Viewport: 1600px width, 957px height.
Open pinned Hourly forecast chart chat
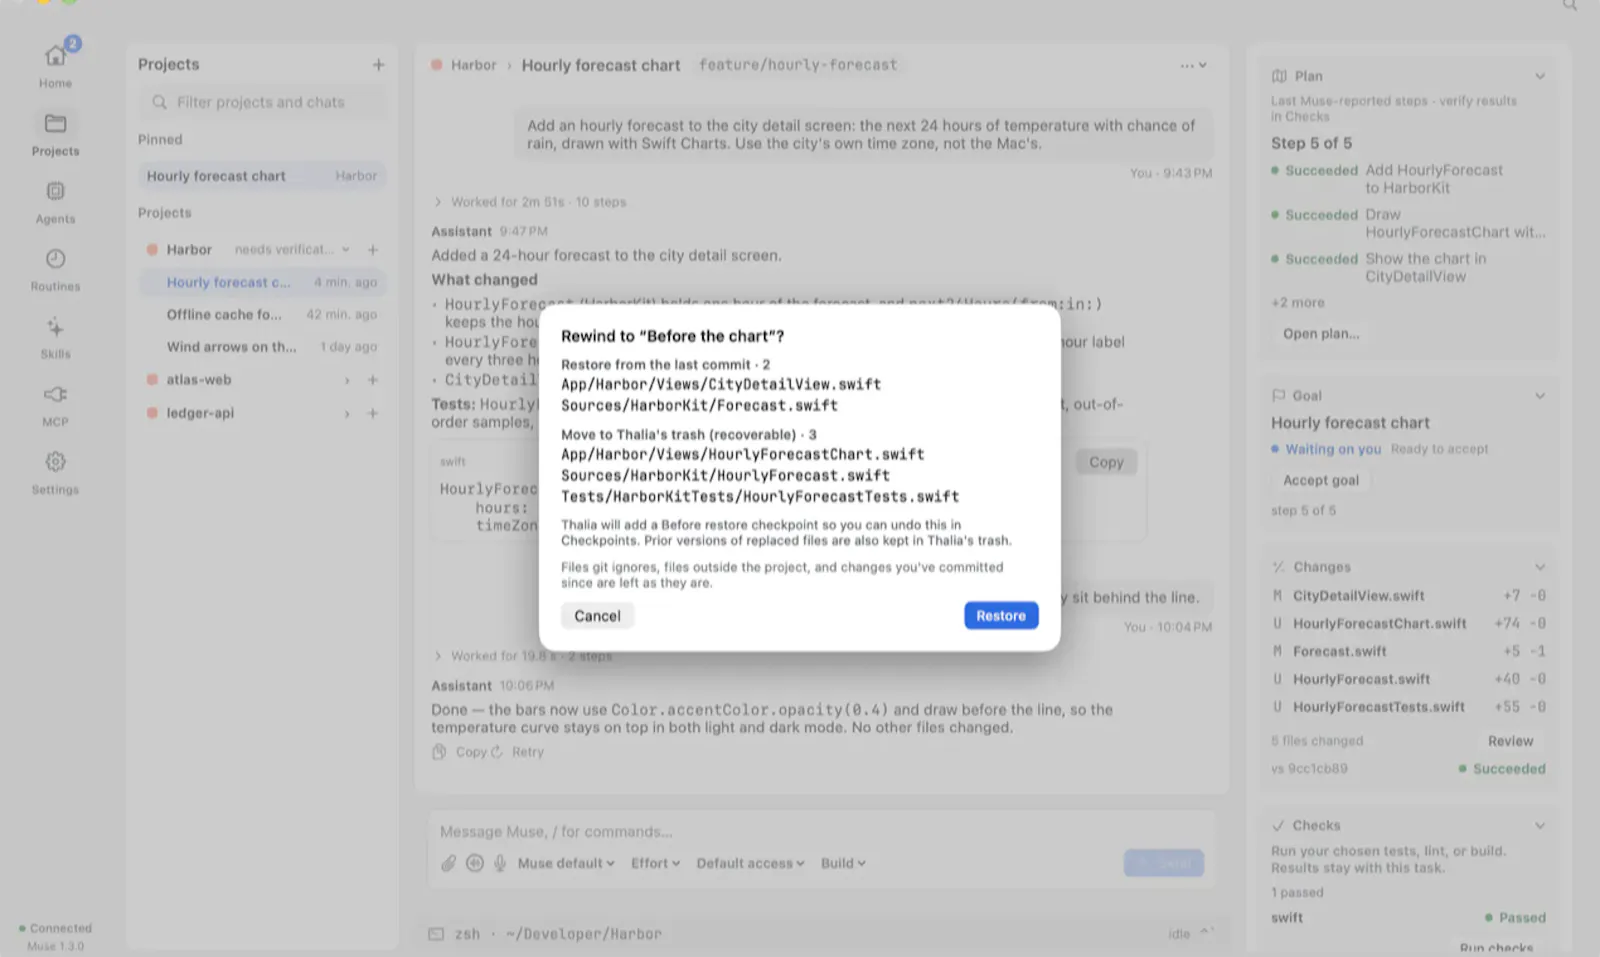pyautogui.click(x=262, y=176)
